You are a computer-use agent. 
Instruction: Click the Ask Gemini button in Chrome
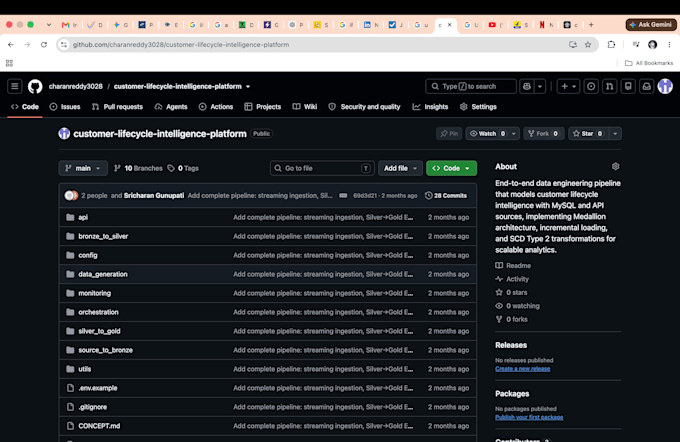point(651,25)
